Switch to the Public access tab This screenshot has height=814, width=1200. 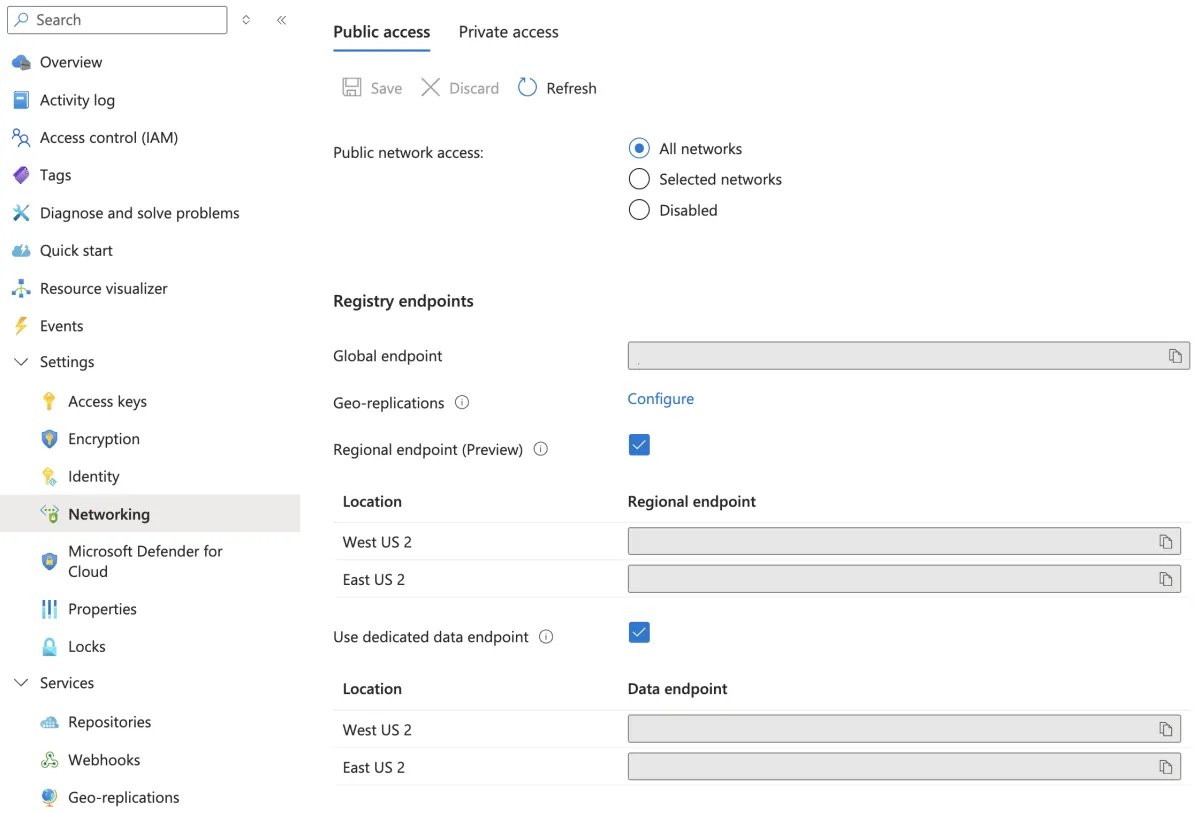382,32
